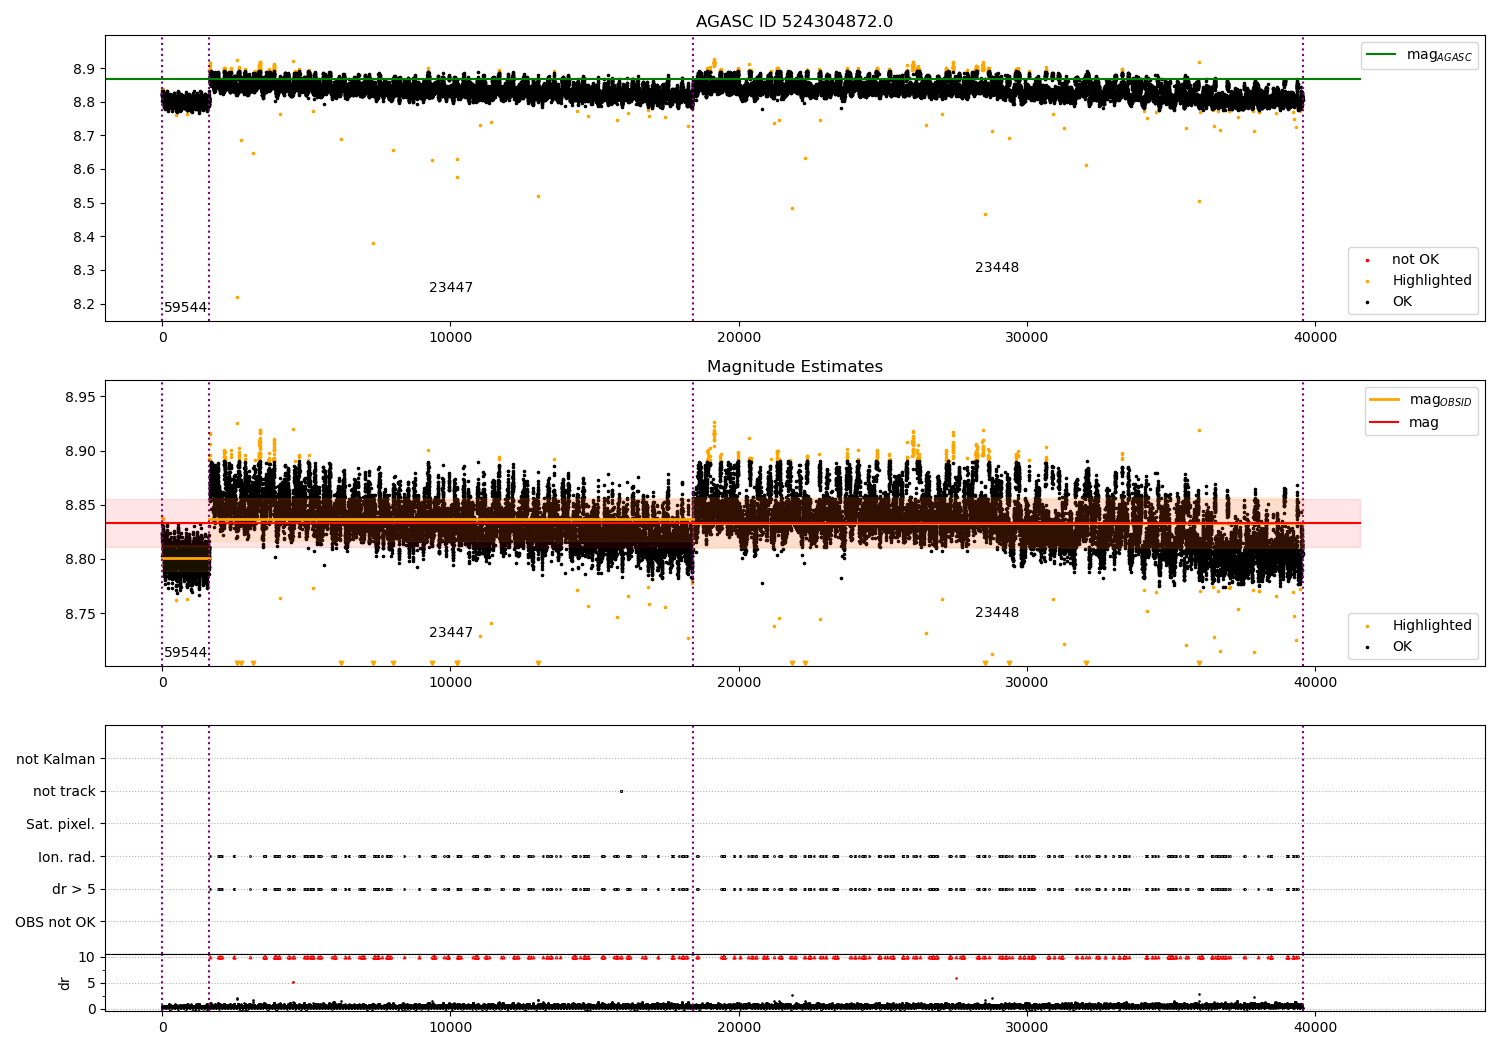
Task: Click "59544" annotation in Magnitude Estimates plot
Action: (186, 653)
